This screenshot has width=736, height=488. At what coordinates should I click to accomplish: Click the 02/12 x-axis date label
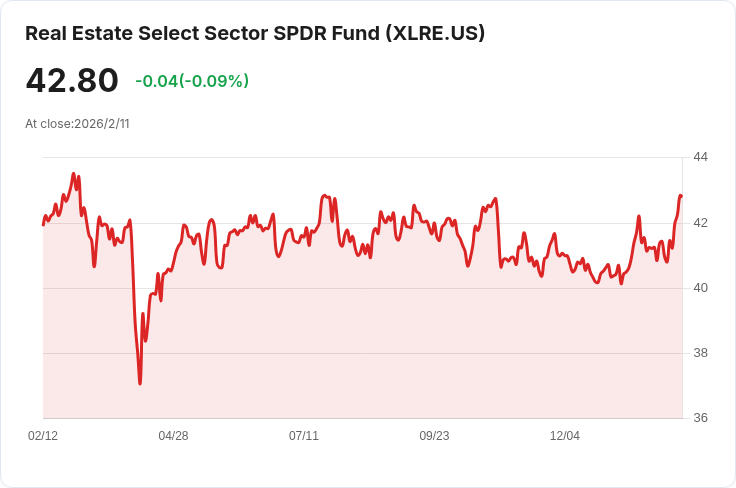(x=43, y=436)
